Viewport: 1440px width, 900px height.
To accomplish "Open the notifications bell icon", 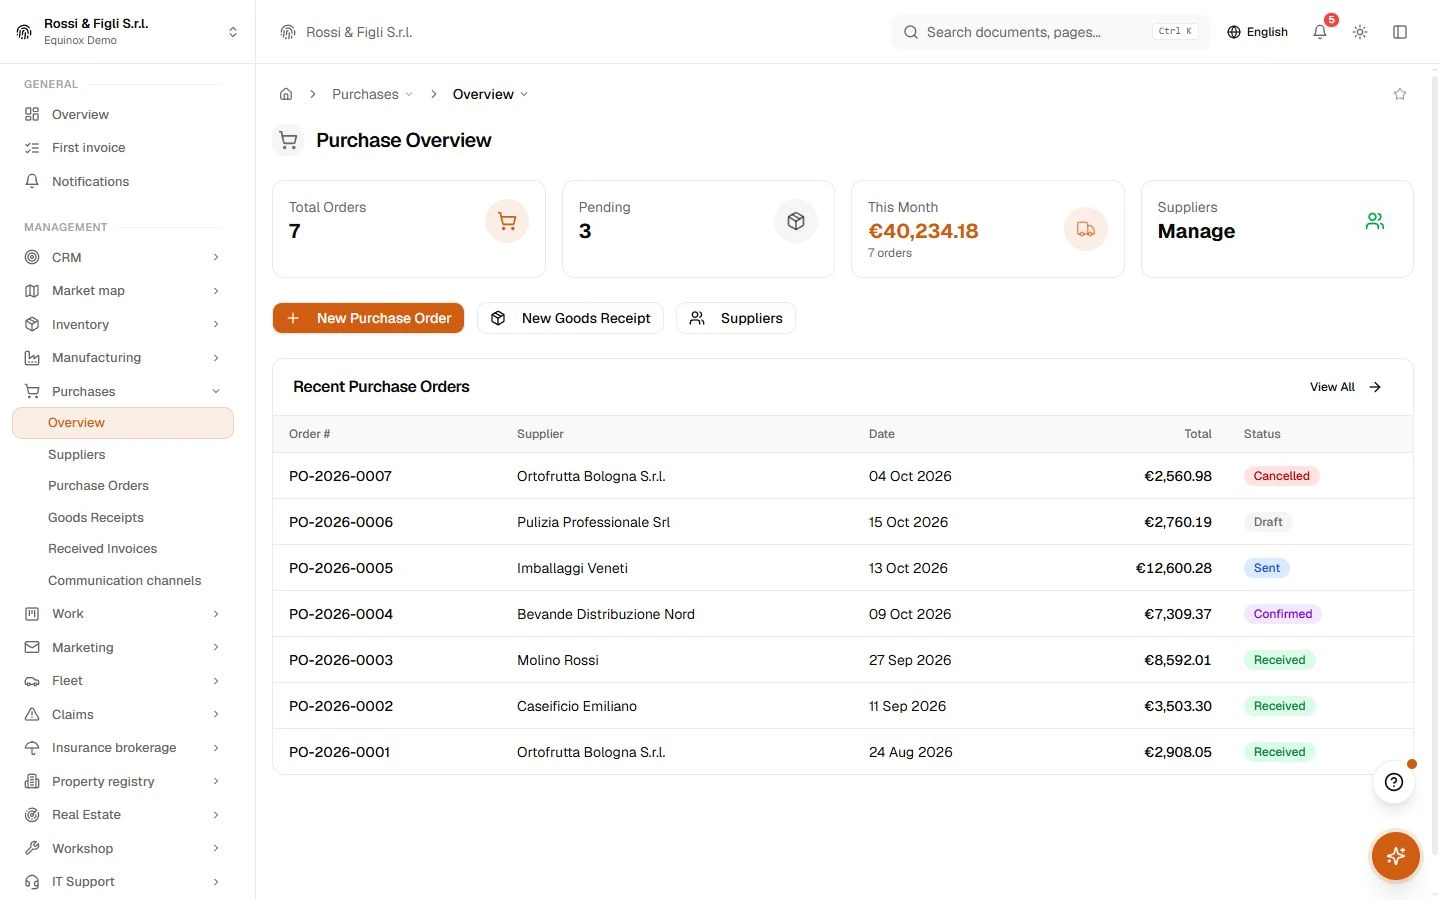I will 1320,32.
